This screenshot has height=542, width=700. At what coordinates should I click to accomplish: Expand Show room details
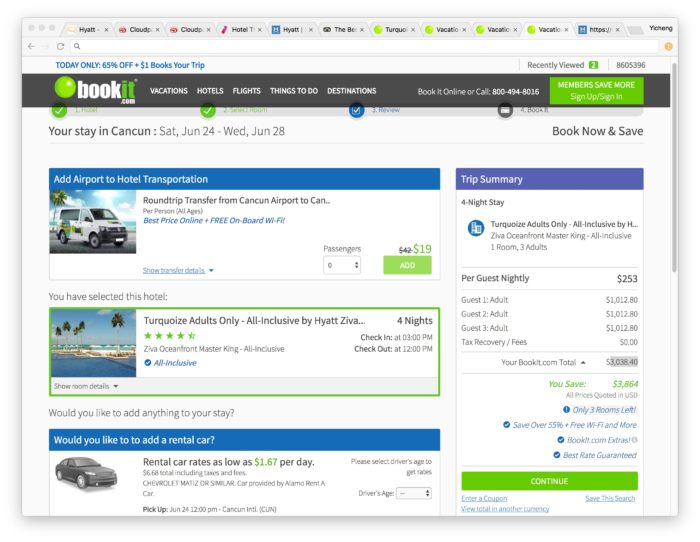point(86,386)
